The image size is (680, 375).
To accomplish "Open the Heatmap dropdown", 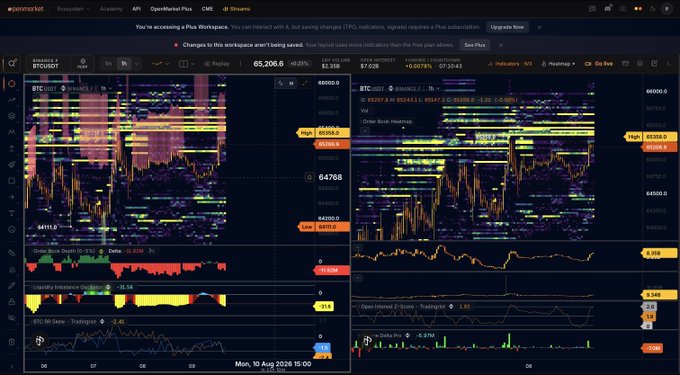I will pyautogui.click(x=559, y=64).
